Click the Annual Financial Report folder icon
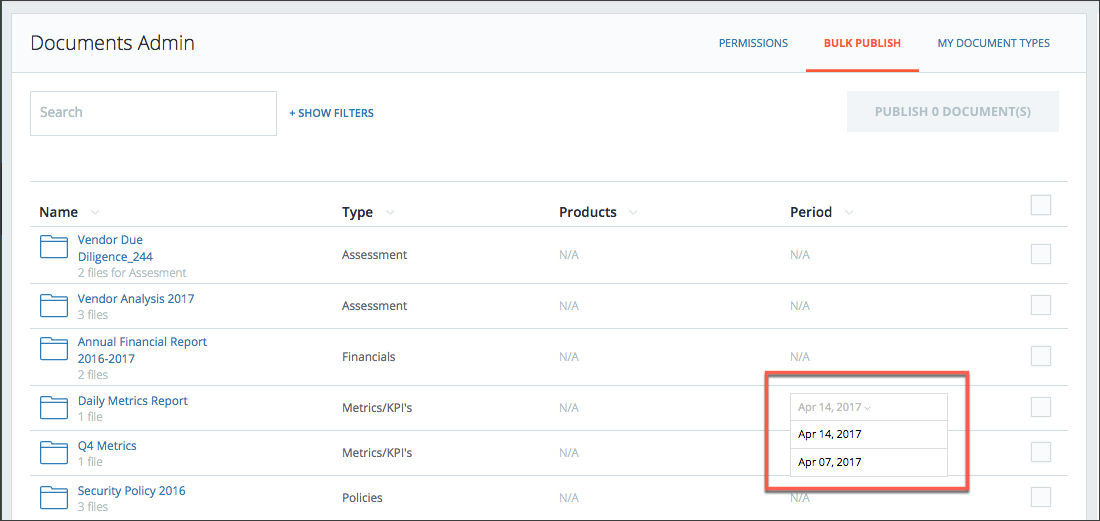Image resolution: width=1100 pixels, height=521 pixels. 53,349
